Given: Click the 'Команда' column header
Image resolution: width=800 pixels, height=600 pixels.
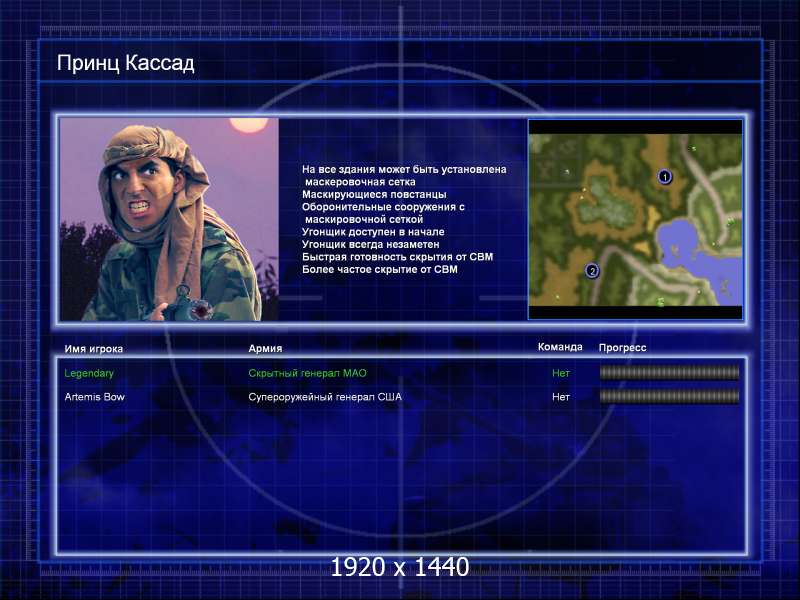Looking at the screenshot, I should 560,347.
